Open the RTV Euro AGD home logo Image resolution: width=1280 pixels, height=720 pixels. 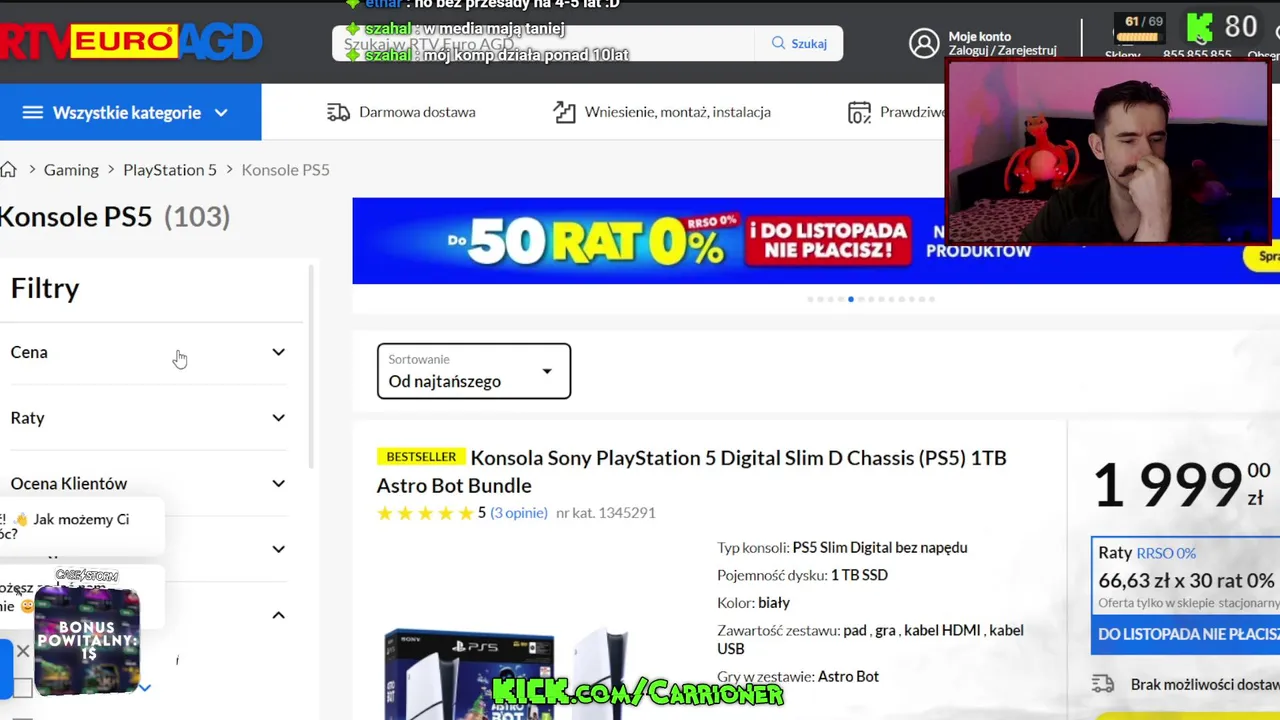131,42
